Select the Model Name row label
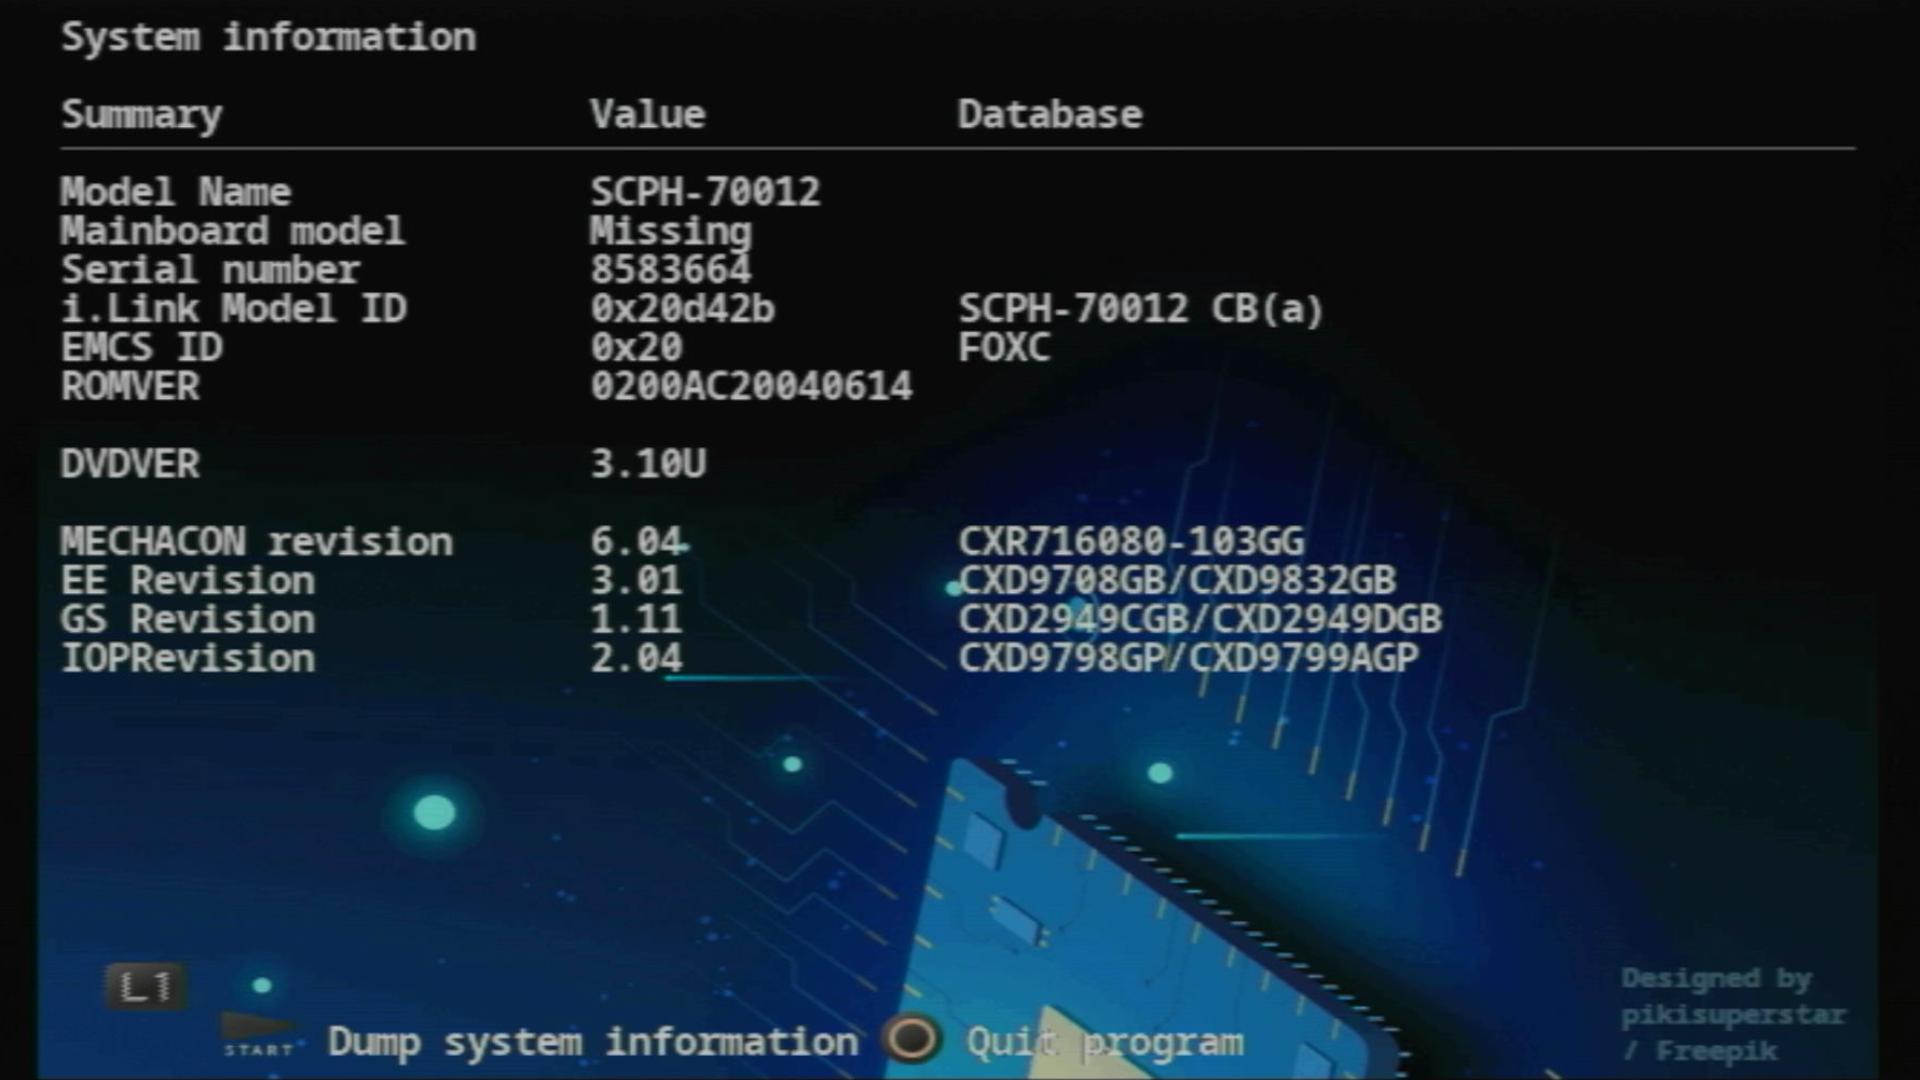 [175, 191]
